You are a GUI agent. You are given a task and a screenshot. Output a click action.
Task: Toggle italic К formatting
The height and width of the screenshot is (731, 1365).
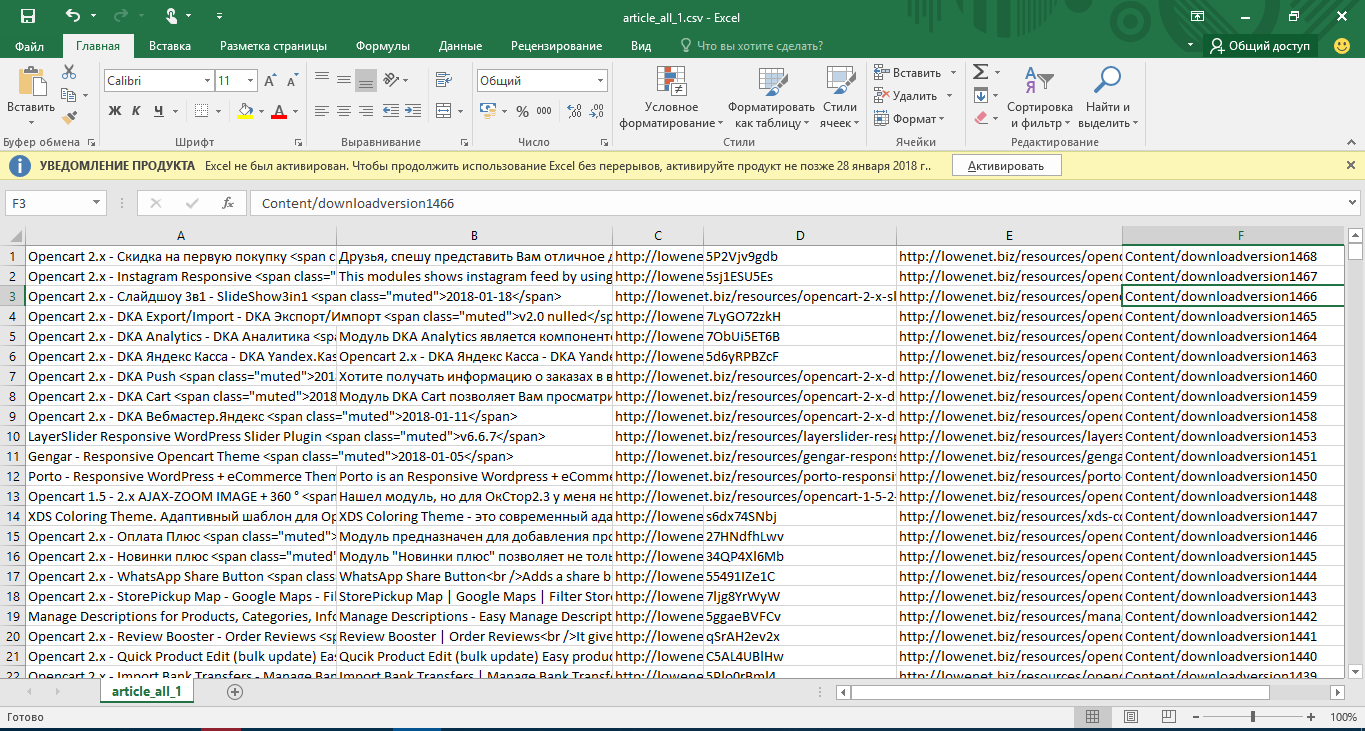(136, 110)
